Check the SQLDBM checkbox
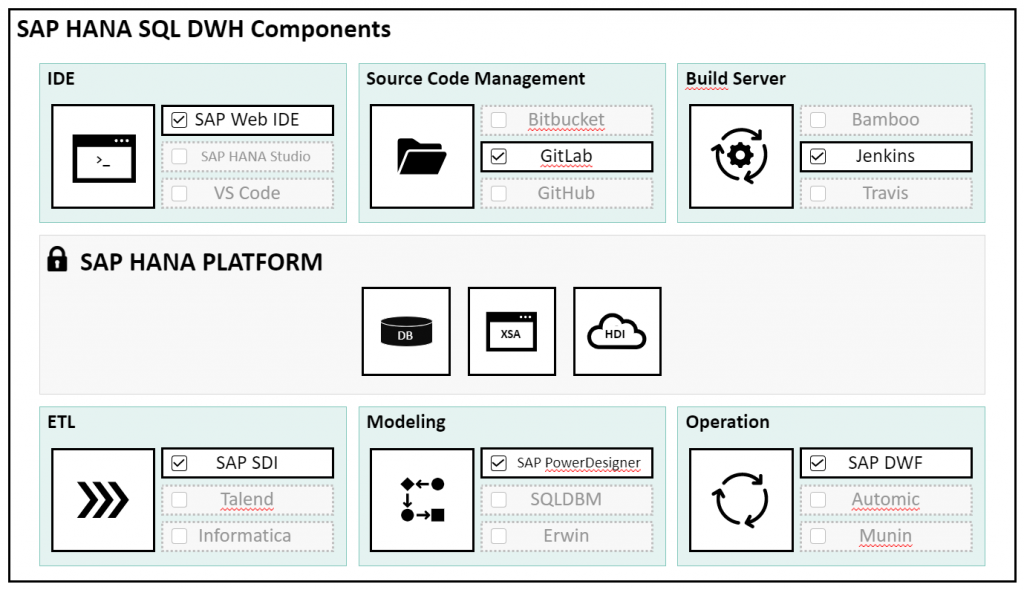The height and width of the screenshot is (590, 1024). pyautogui.click(x=498, y=500)
